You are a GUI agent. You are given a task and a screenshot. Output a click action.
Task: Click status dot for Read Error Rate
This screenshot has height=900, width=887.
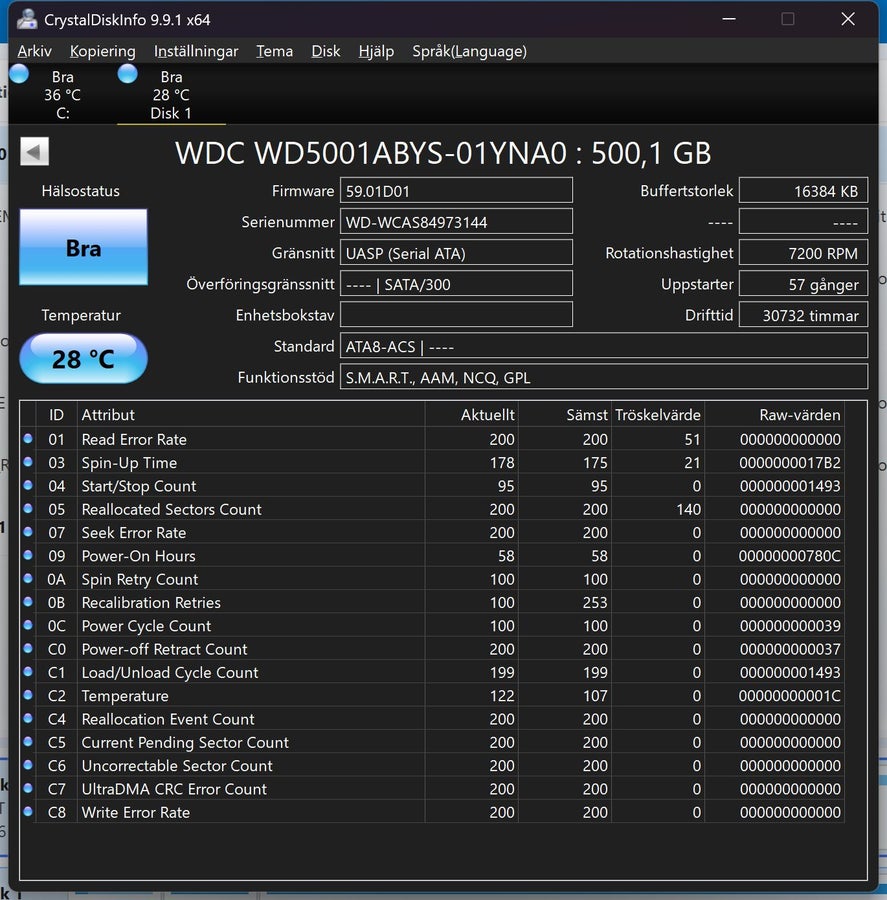pyautogui.click(x=28, y=439)
